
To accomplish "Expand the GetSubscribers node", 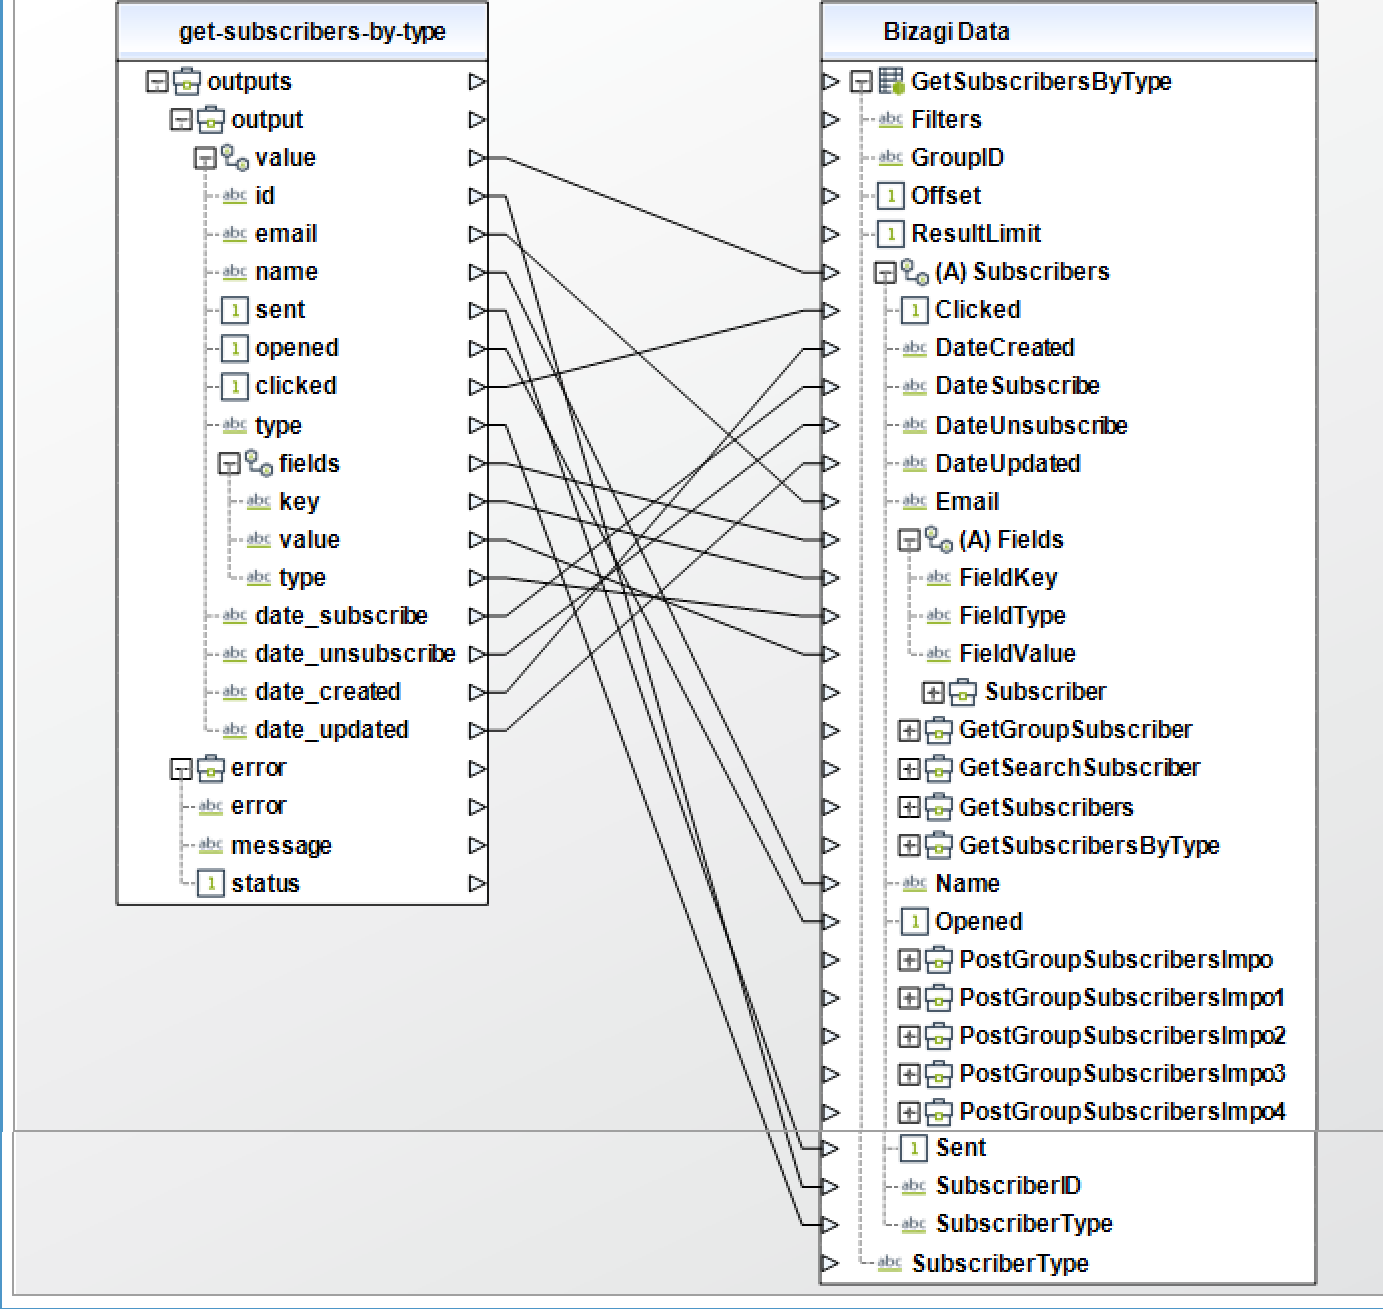I will pyautogui.click(x=909, y=807).
